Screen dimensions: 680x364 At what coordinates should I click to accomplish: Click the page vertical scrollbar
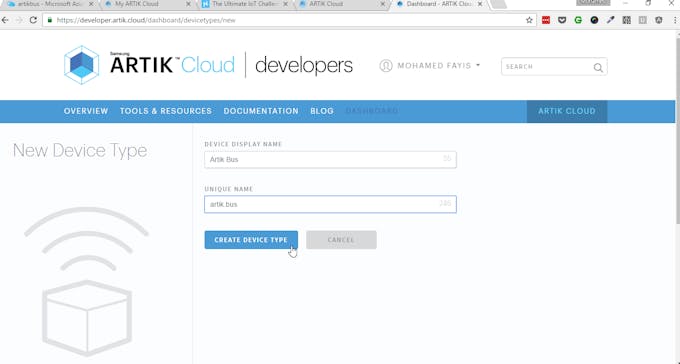click(677, 130)
